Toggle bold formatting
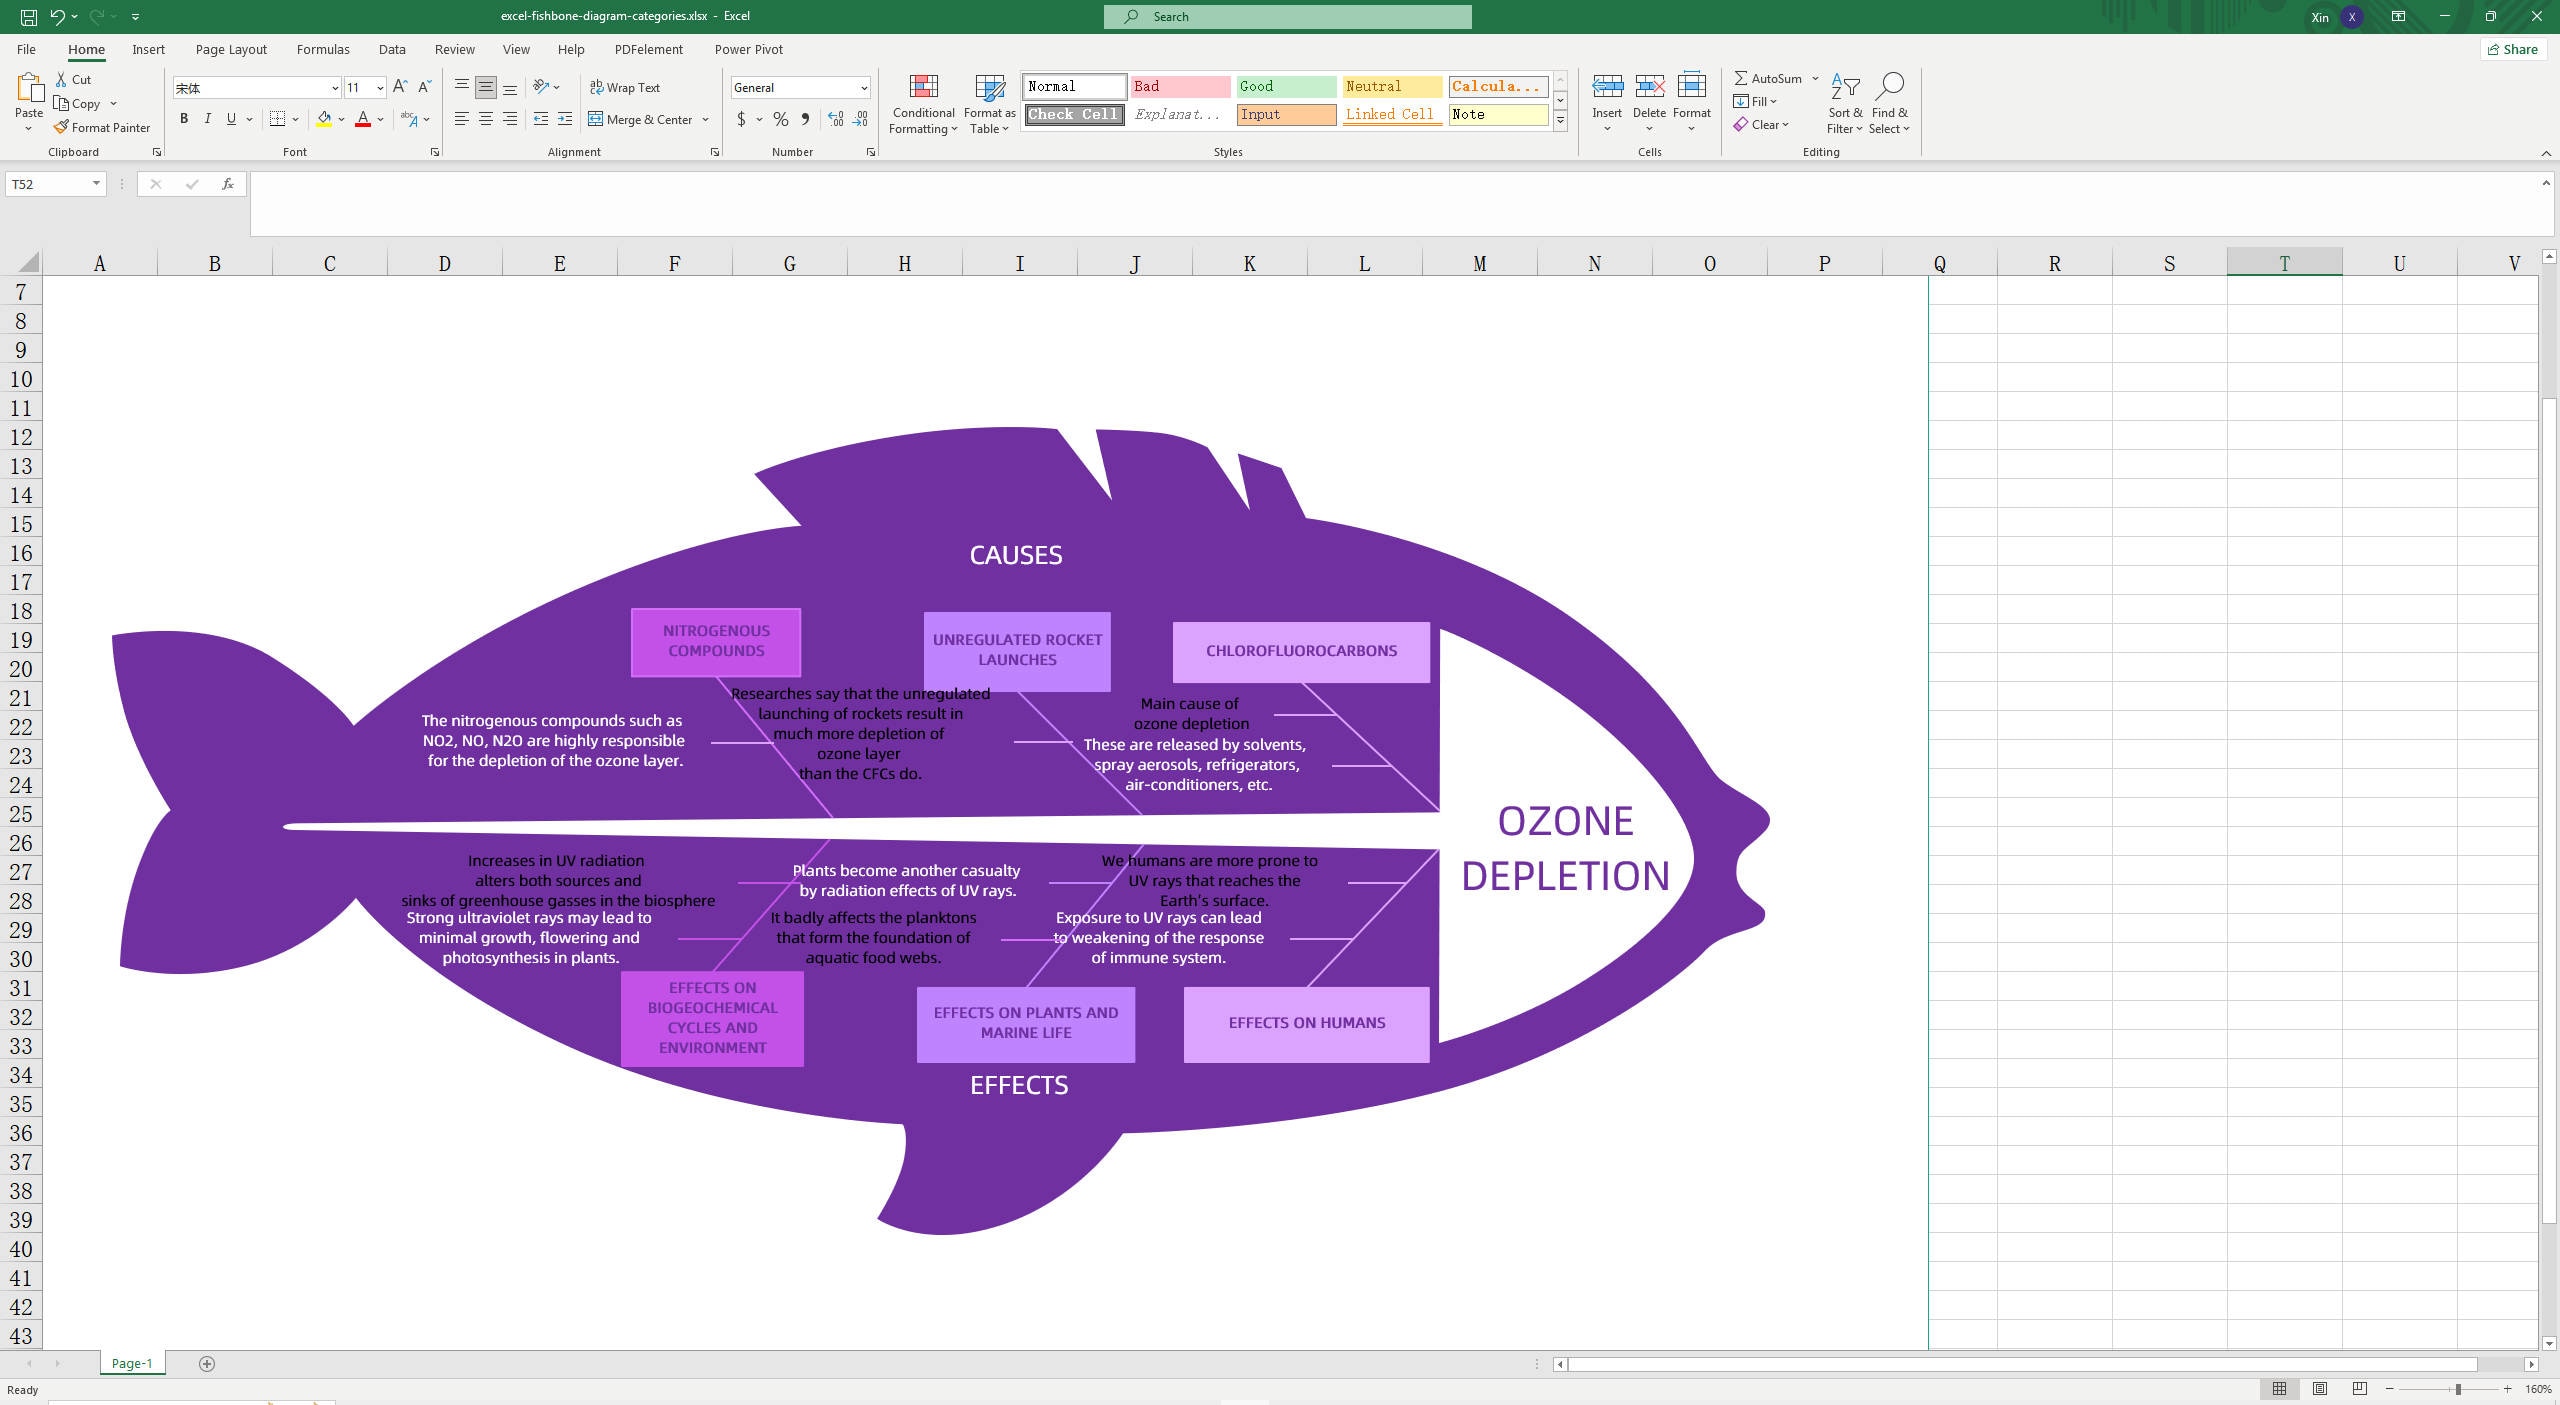The width and height of the screenshot is (2560, 1405). (x=184, y=119)
